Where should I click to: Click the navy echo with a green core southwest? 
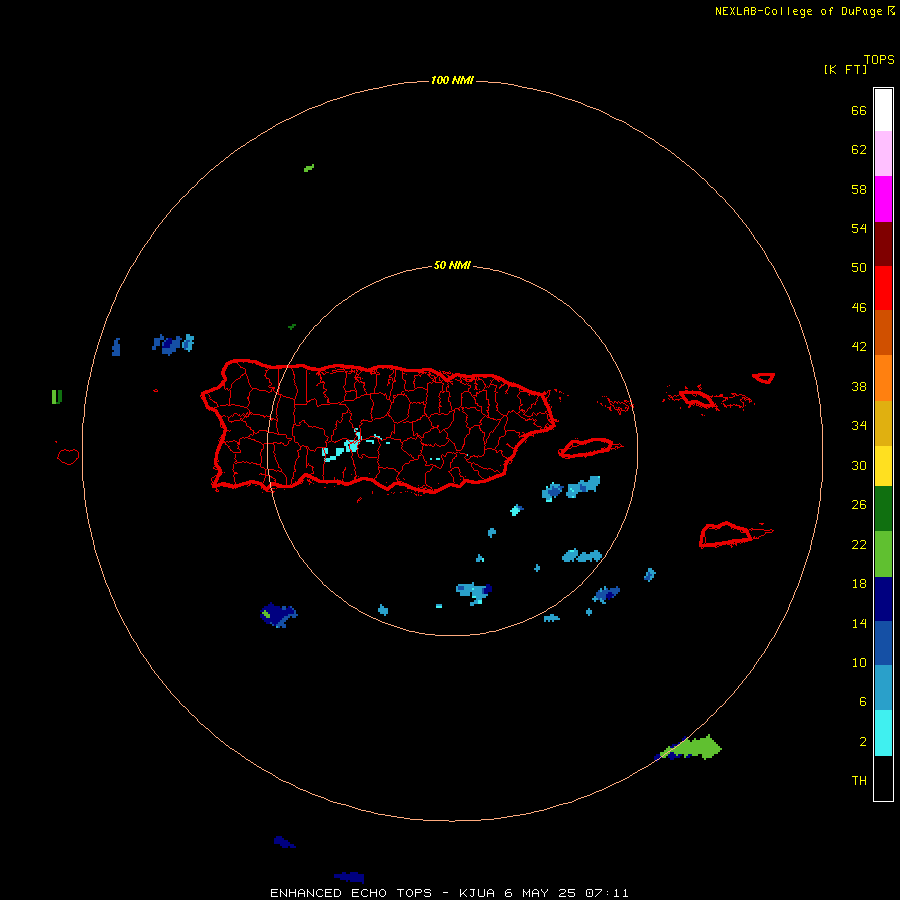tap(278, 615)
